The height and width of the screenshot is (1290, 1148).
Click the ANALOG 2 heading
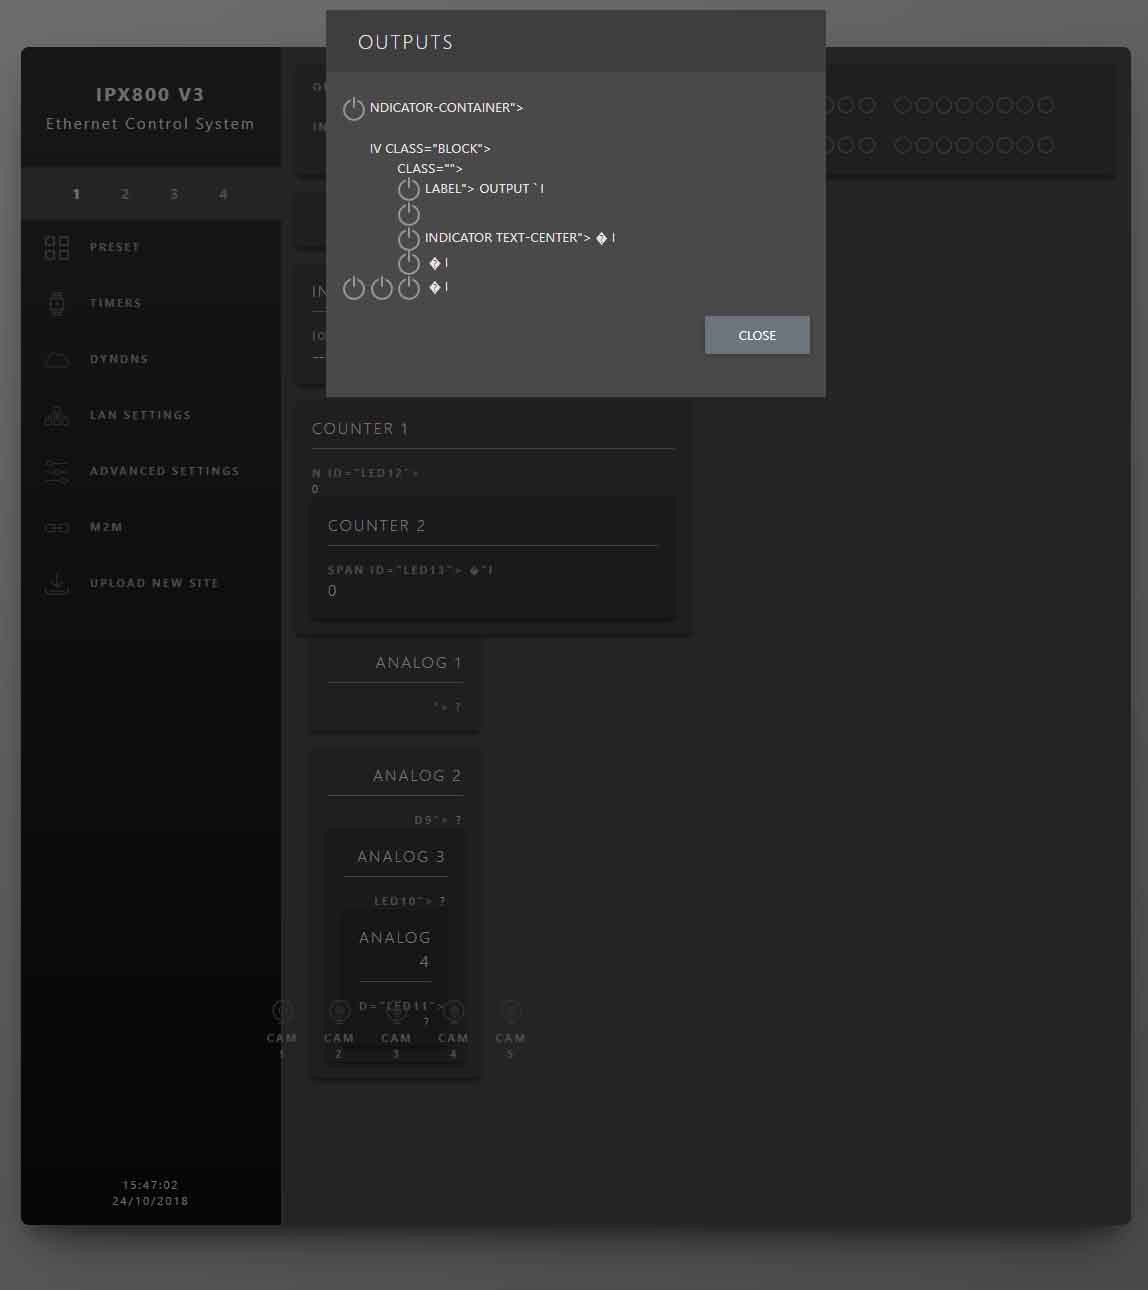tap(417, 776)
